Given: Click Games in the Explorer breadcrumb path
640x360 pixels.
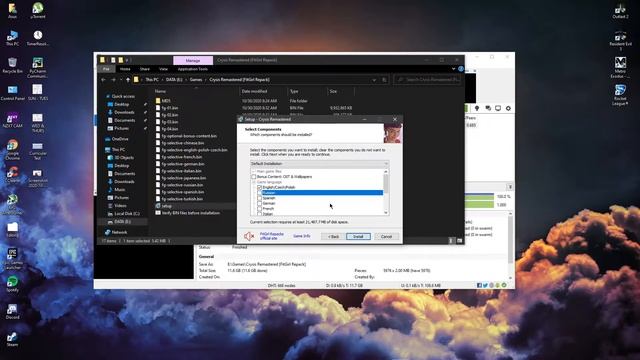Looking at the screenshot, I should [x=196, y=80].
